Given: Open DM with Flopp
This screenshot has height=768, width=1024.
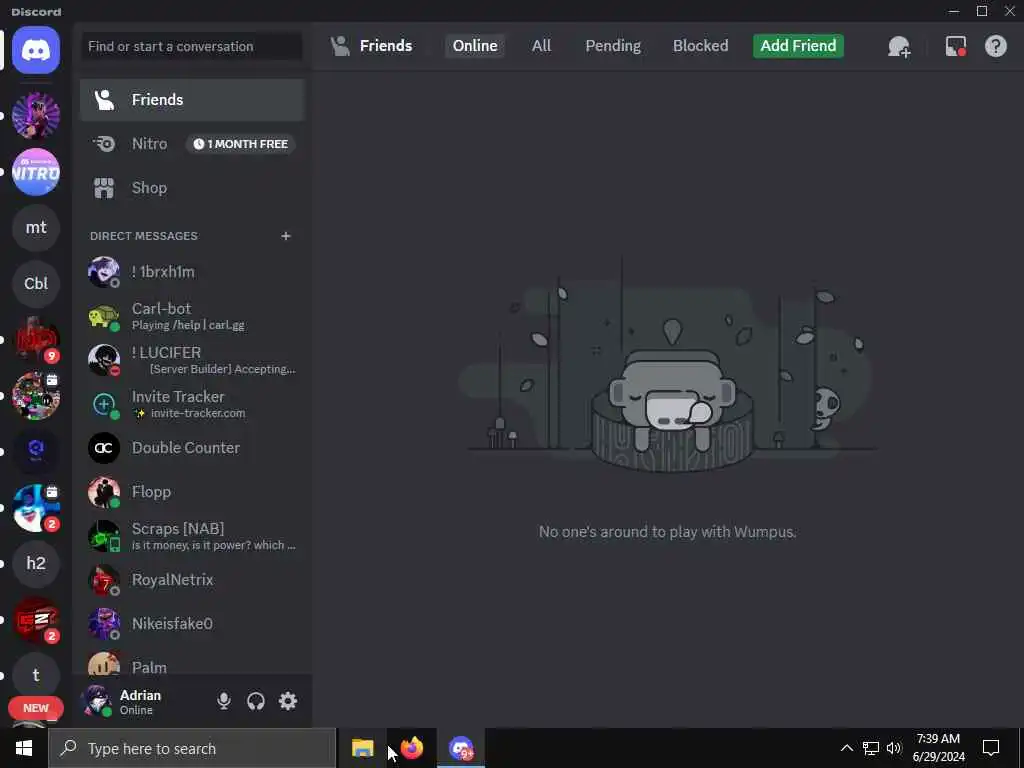Looking at the screenshot, I should click(x=192, y=492).
